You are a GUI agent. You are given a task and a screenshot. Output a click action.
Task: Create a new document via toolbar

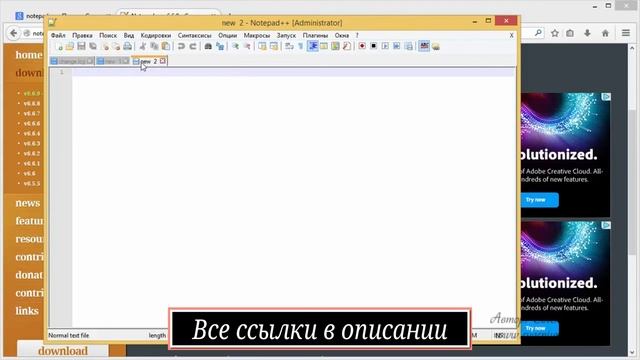59,47
